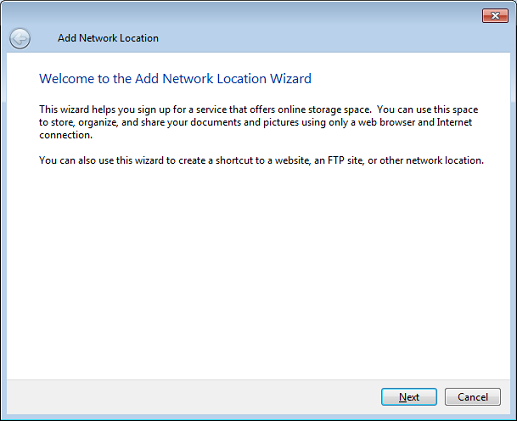Click the word 'Wizard' in the blue heading
Viewport: 517px width, 421px height.
coord(291,79)
